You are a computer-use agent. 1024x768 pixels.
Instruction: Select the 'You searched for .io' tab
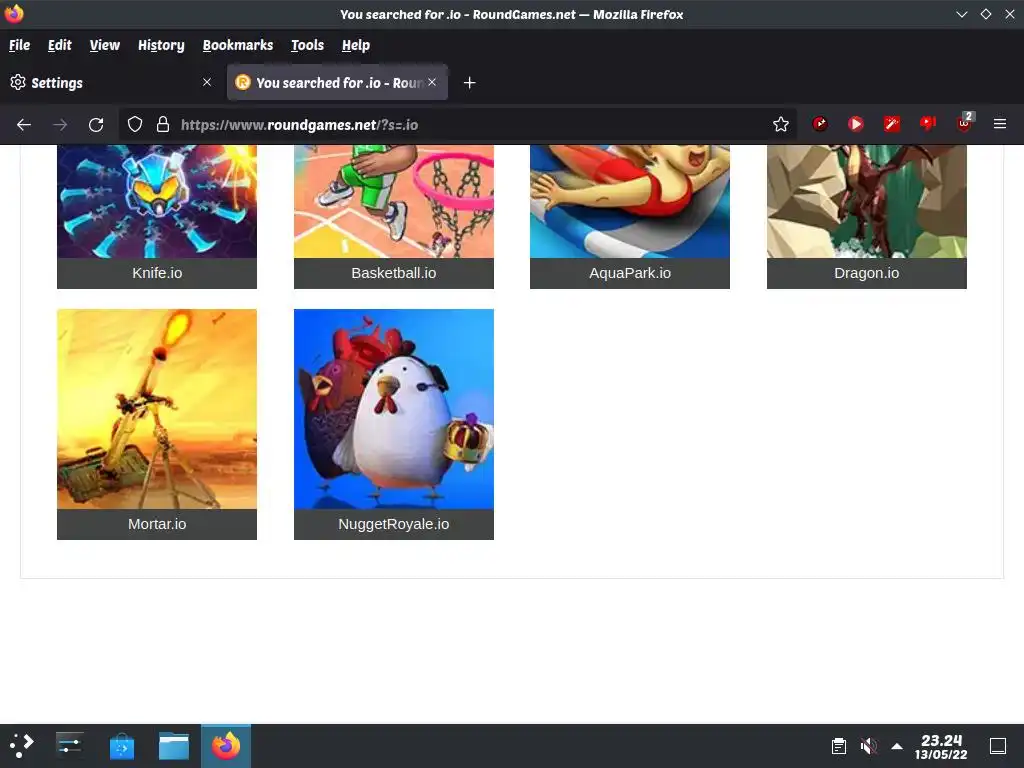click(x=337, y=83)
